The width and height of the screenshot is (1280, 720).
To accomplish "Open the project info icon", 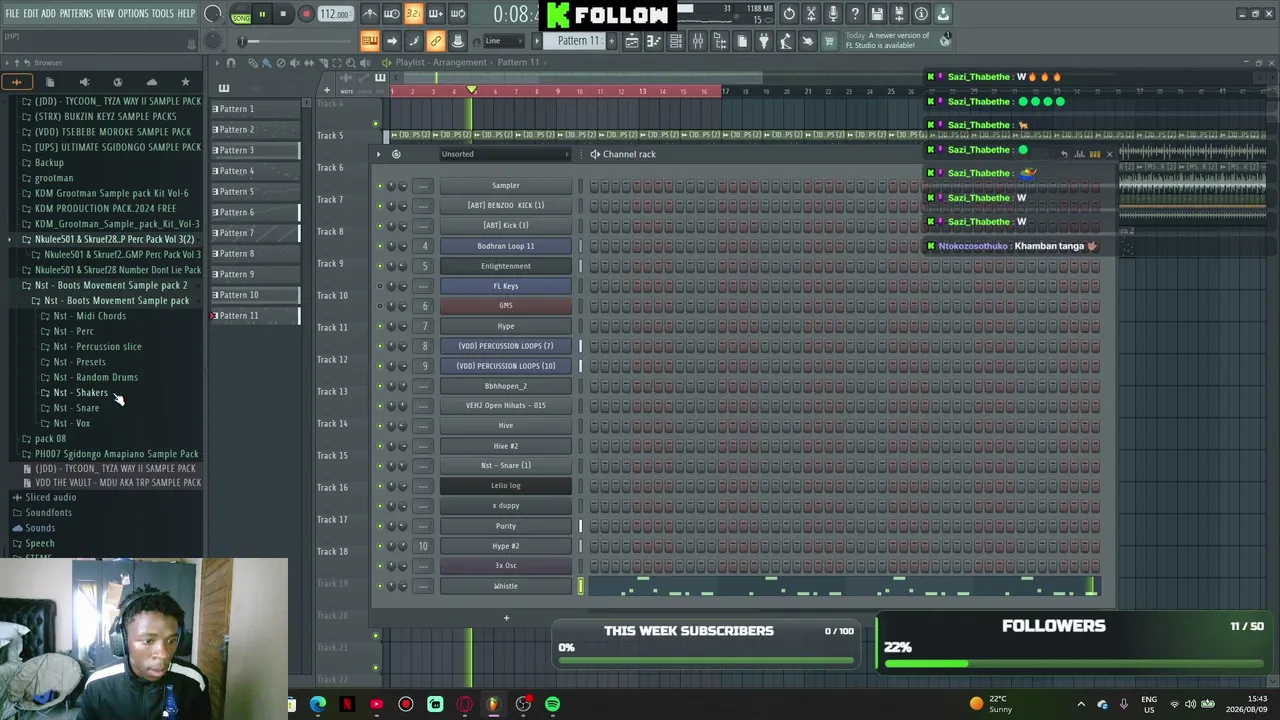I will tap(921, 14).
